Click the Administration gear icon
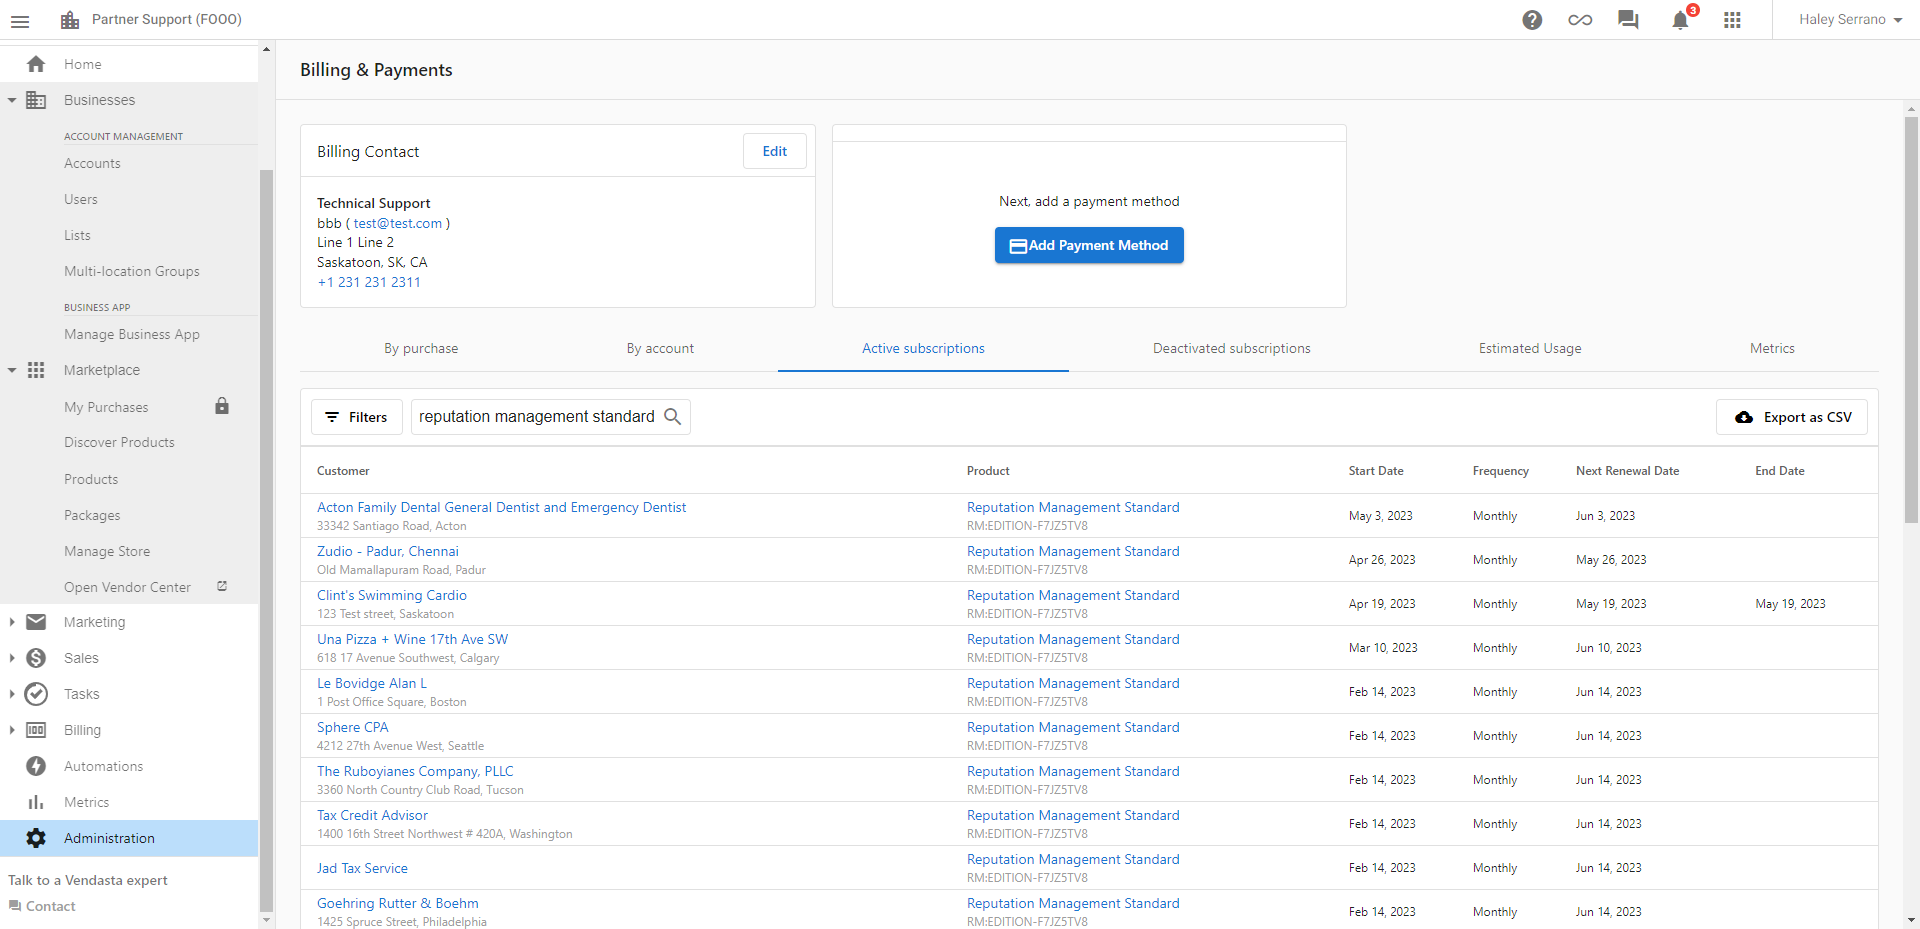This screenshot has height=929, width=1920. [36, 838]
